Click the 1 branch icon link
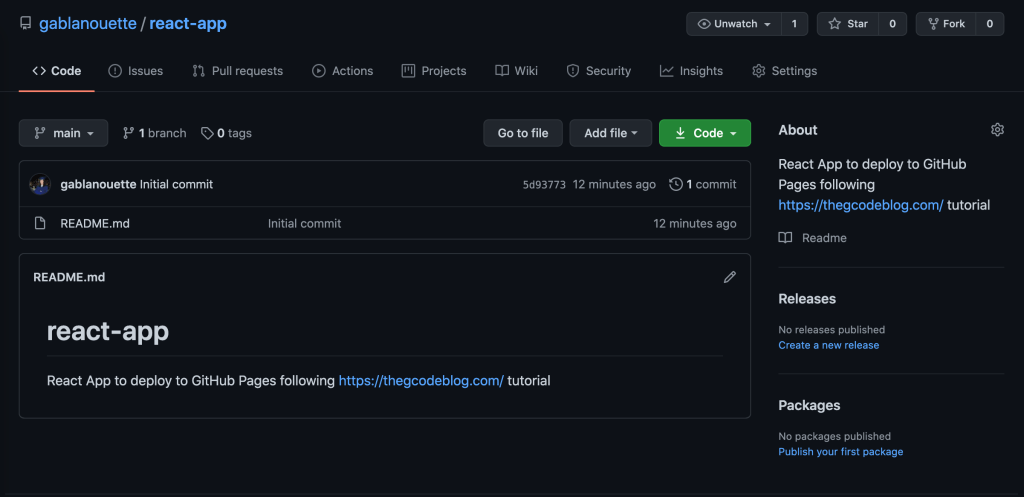Viewport: 1024px width, 497px height. (x=128, y=133)
